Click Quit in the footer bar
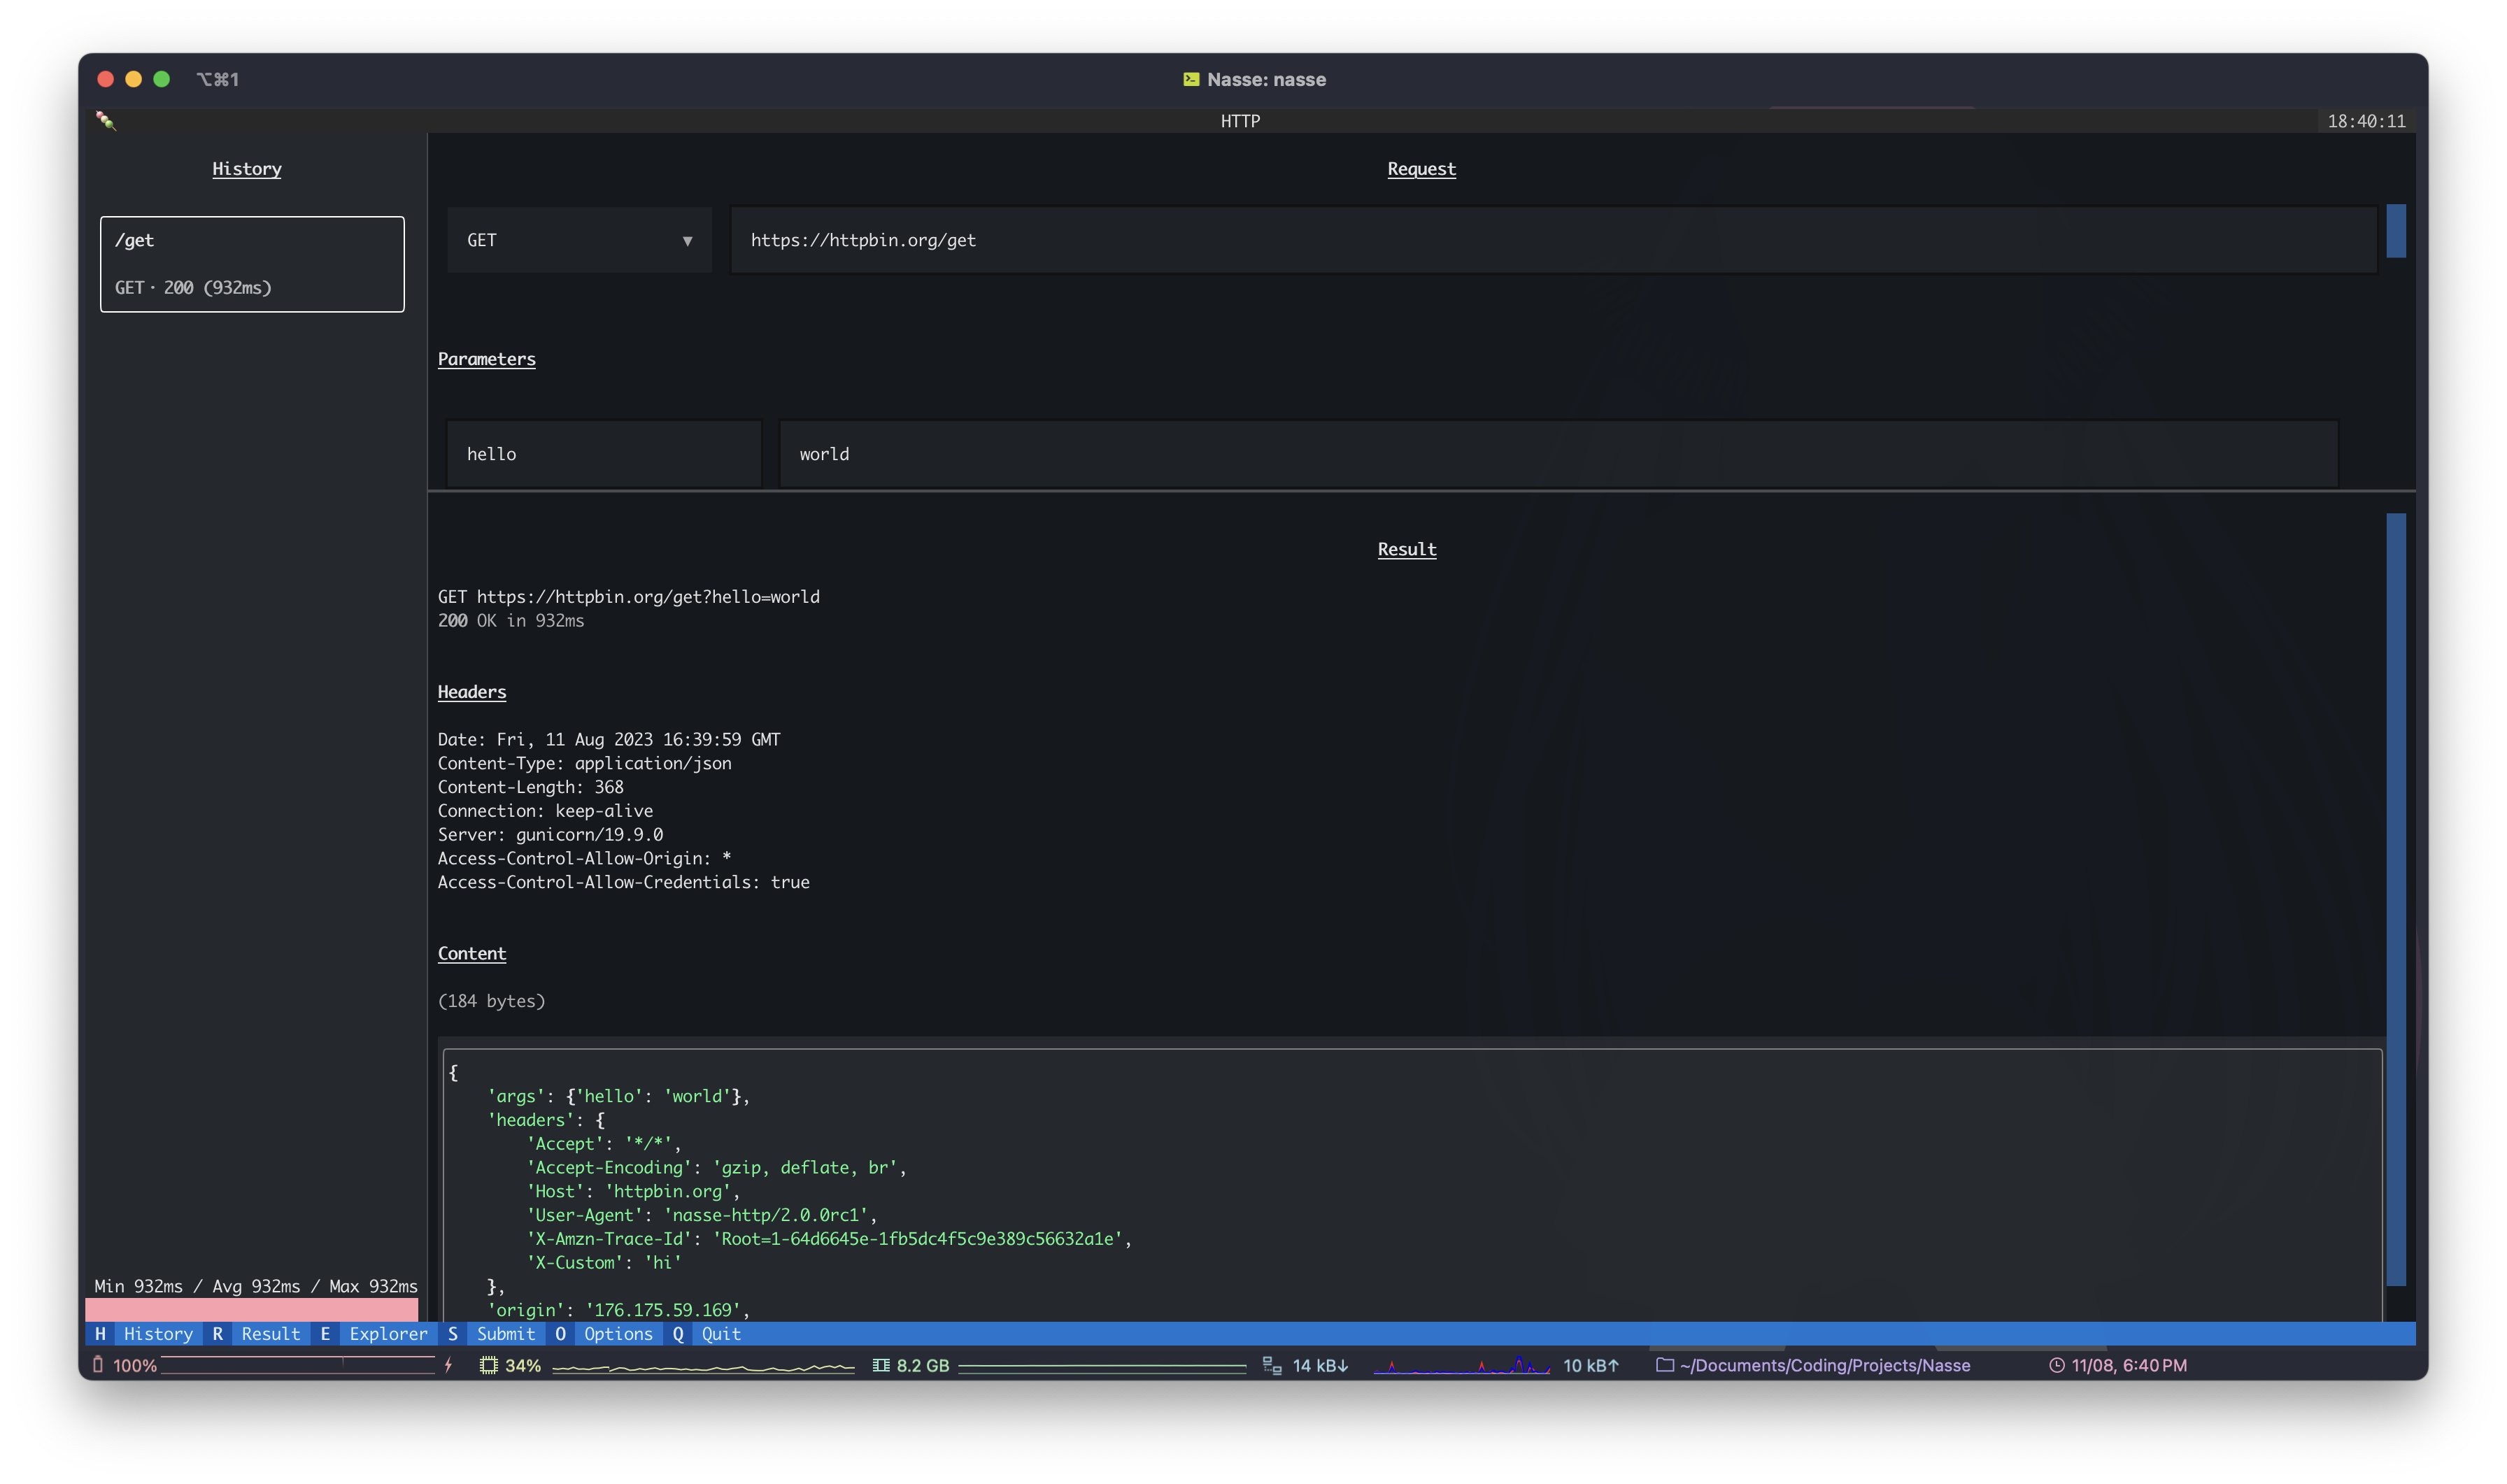2507x1484 pixels. (721, 1334)
